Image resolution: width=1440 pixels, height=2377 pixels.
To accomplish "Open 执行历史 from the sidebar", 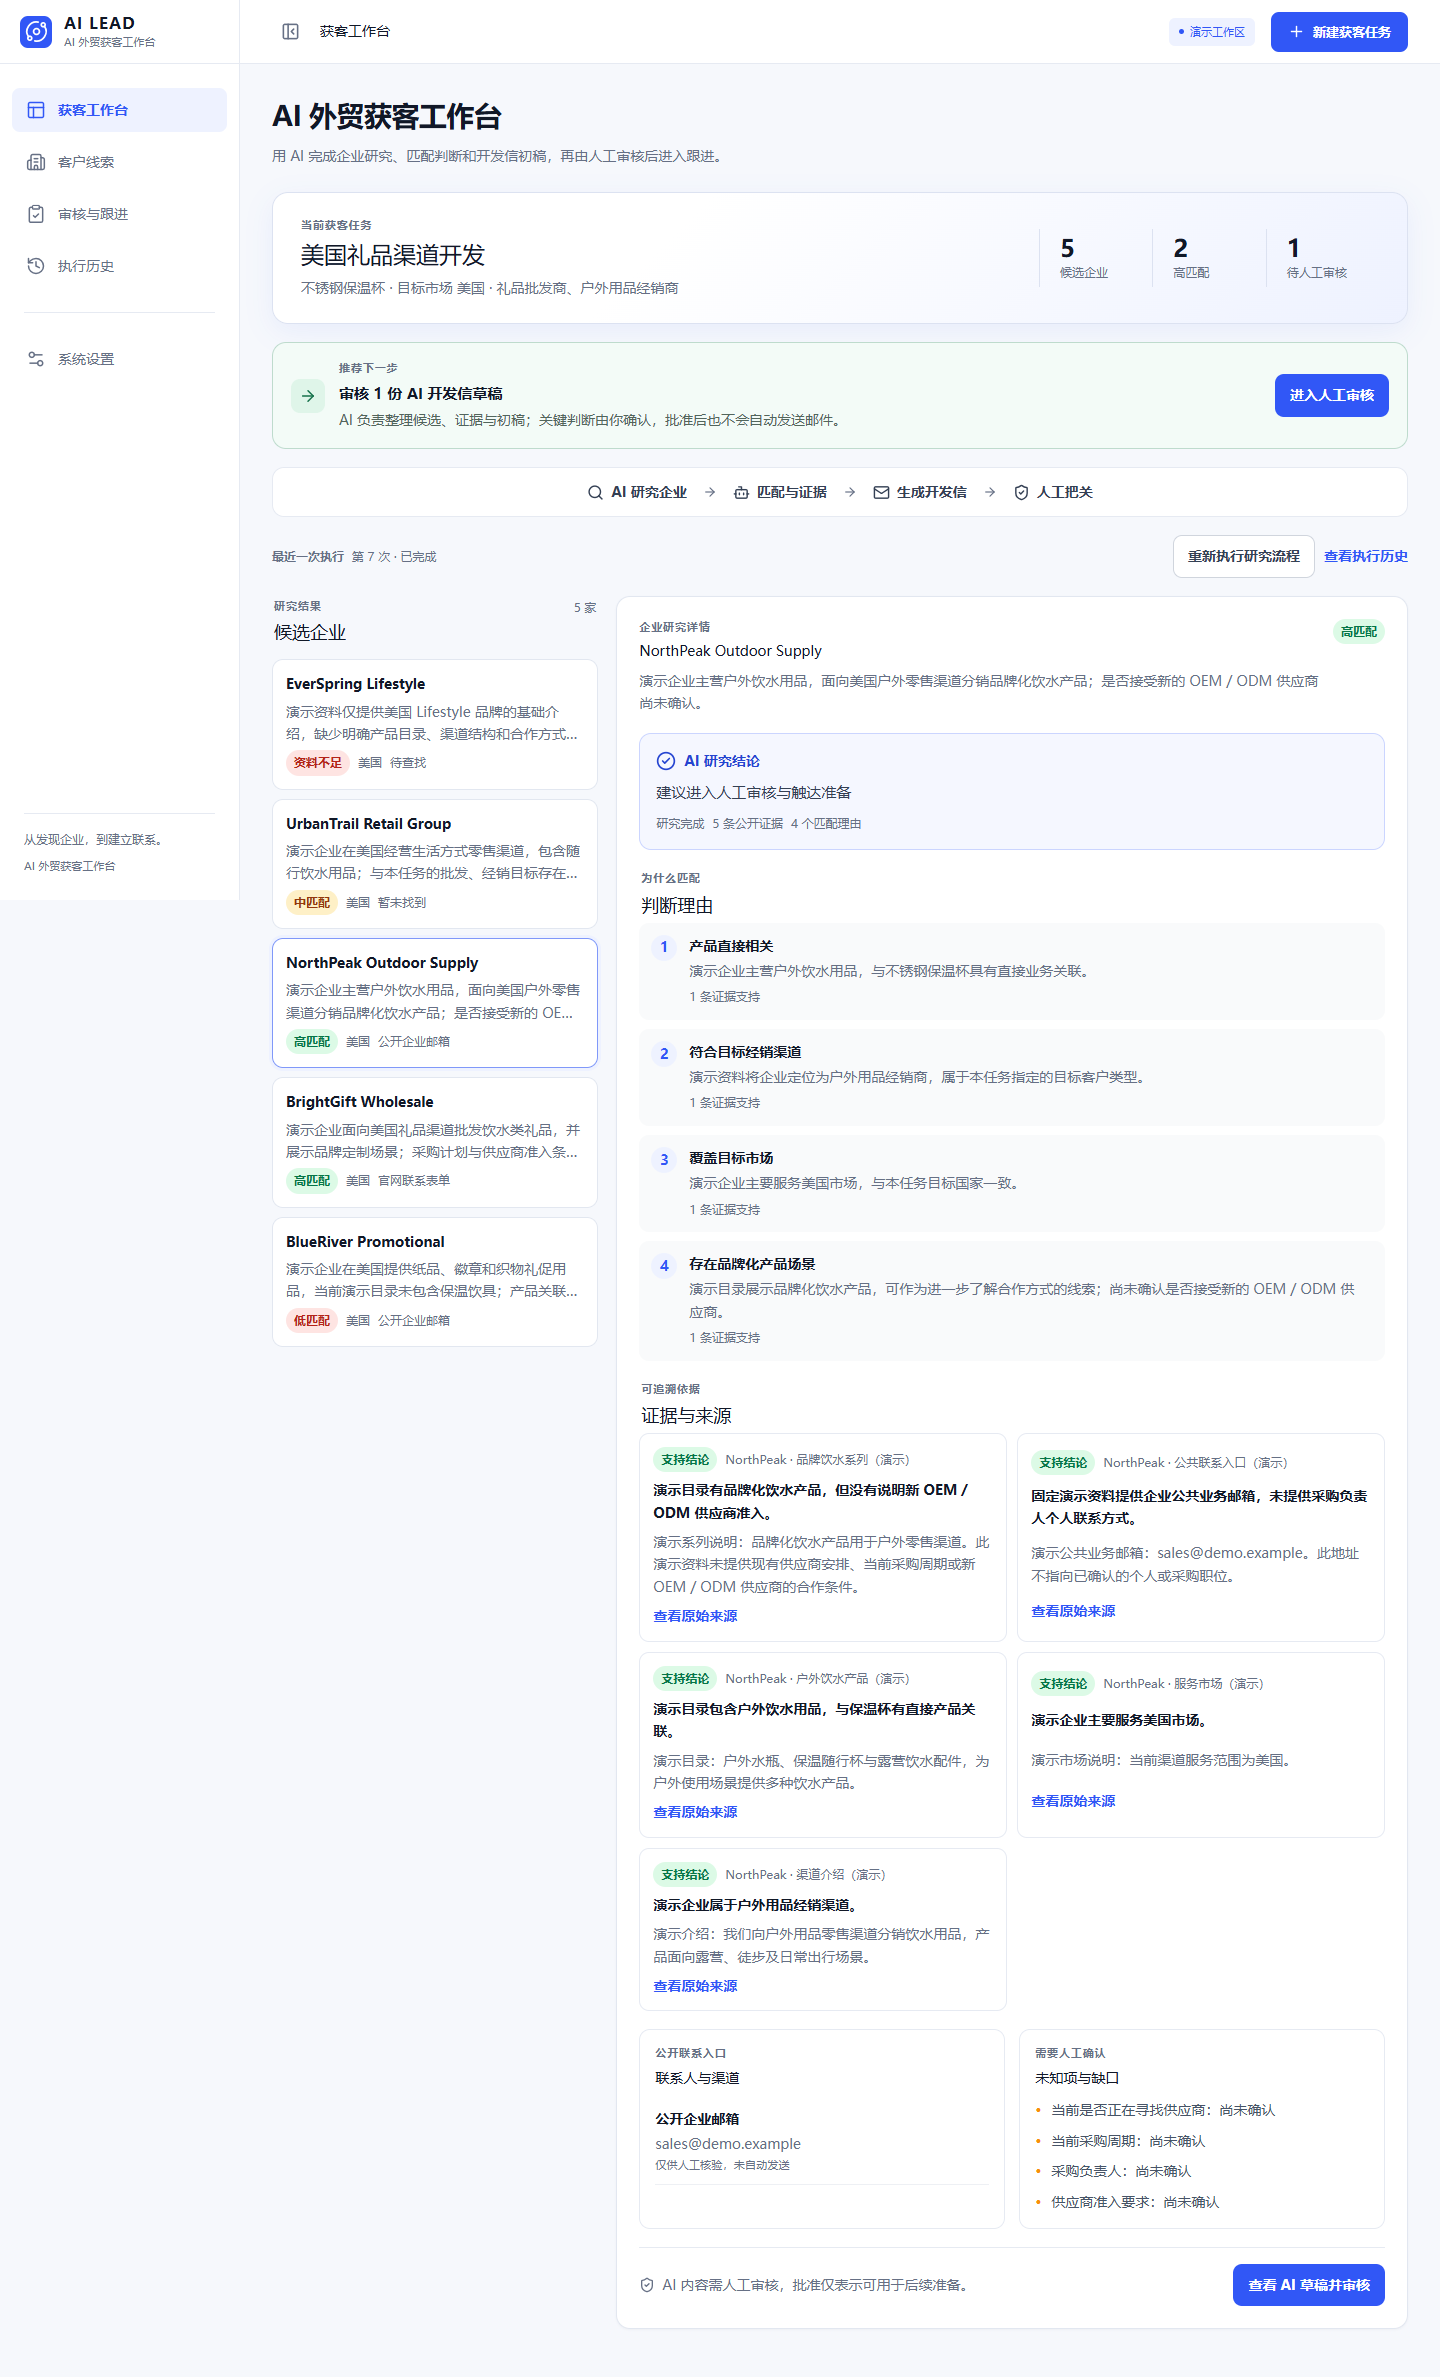I will [119, 266].
